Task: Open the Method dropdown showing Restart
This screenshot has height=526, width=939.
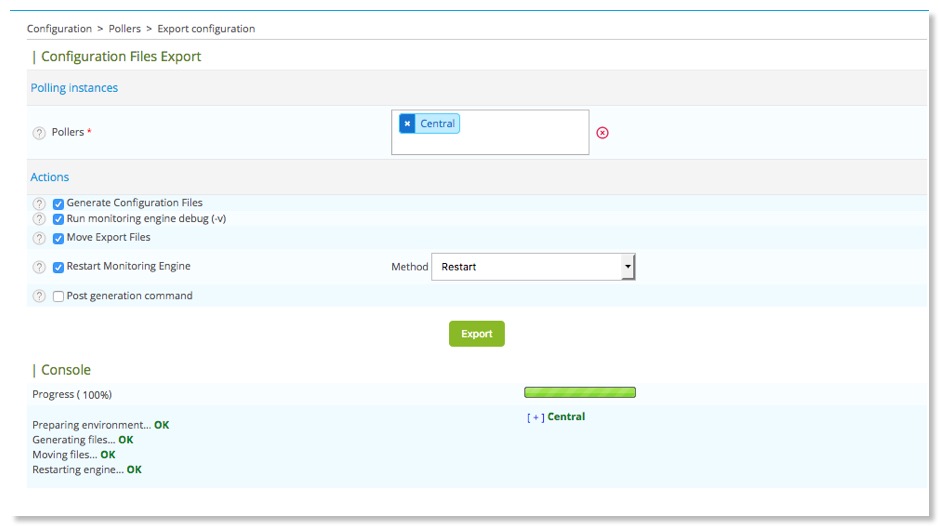Action: [533, 267]
